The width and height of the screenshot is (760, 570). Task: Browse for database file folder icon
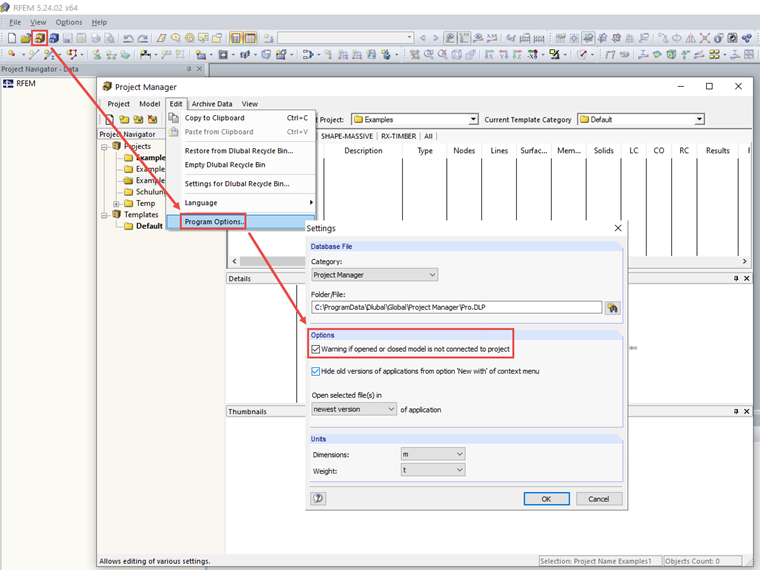pos(613,308)
